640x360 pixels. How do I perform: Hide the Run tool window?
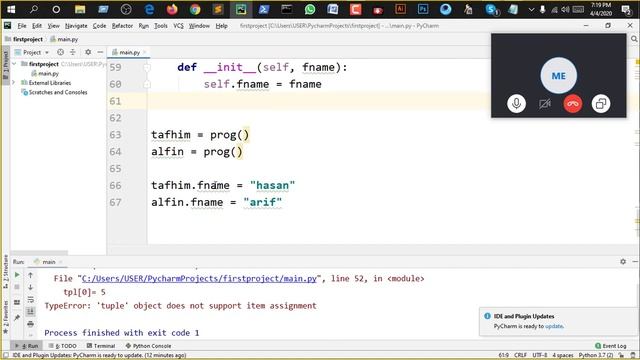[635, 262]
